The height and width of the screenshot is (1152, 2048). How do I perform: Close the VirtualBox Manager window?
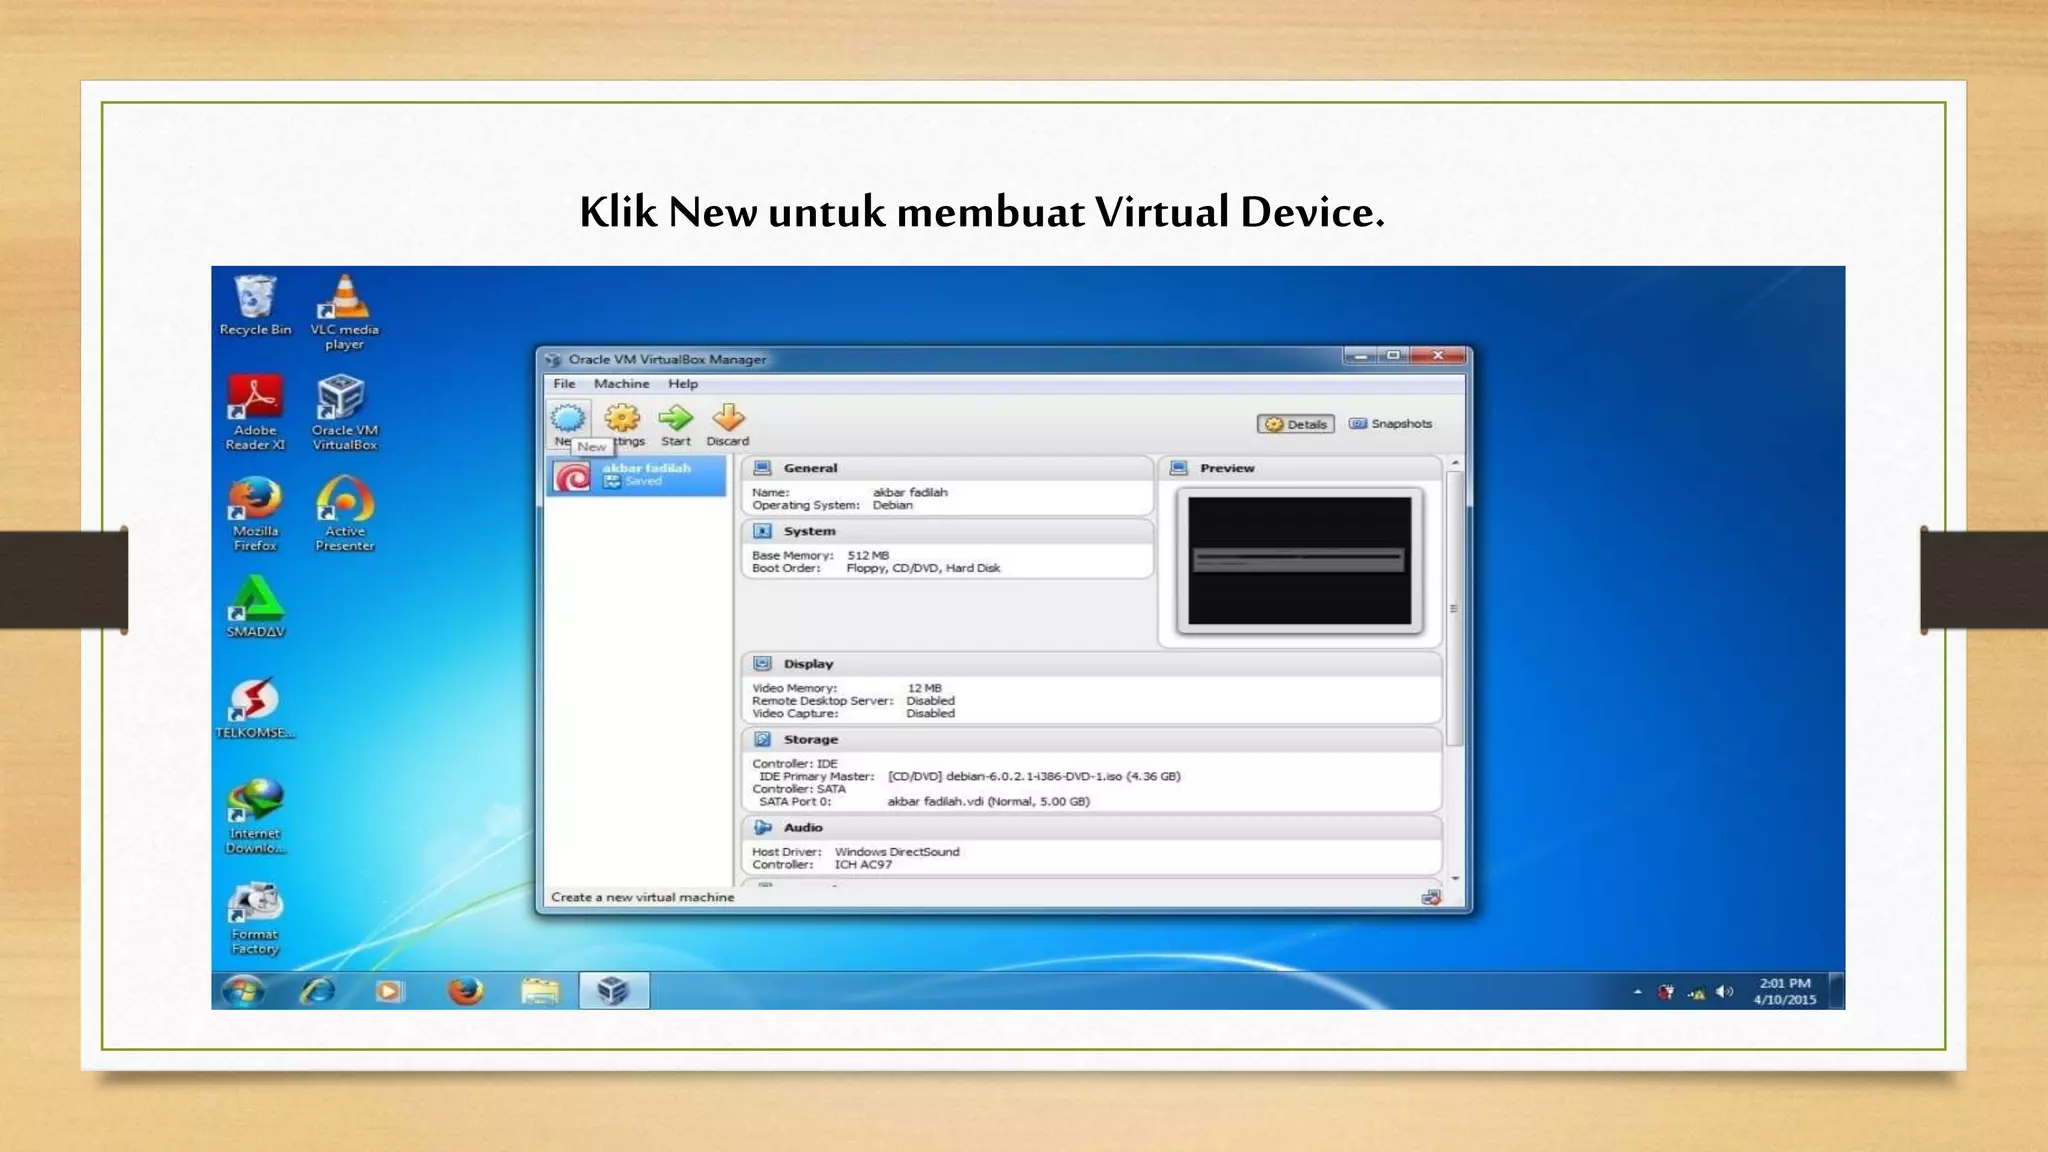coord(1438,355)
